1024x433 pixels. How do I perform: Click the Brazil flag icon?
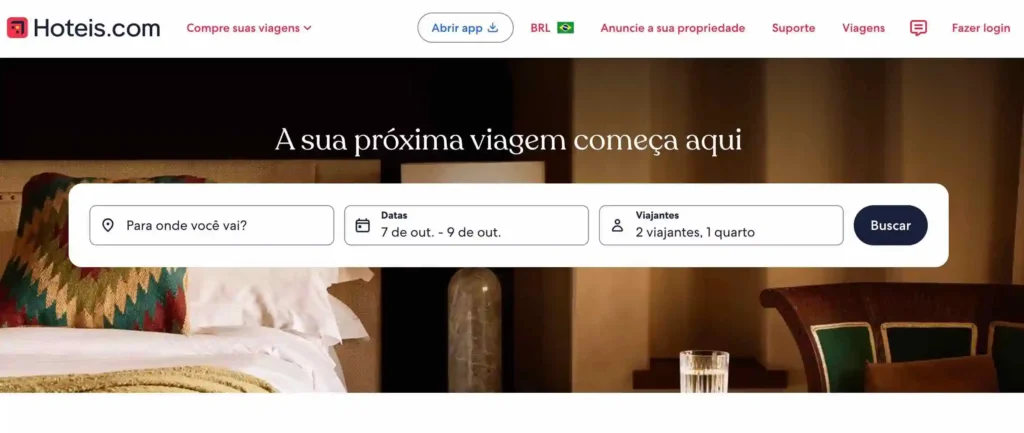[566, 28]
